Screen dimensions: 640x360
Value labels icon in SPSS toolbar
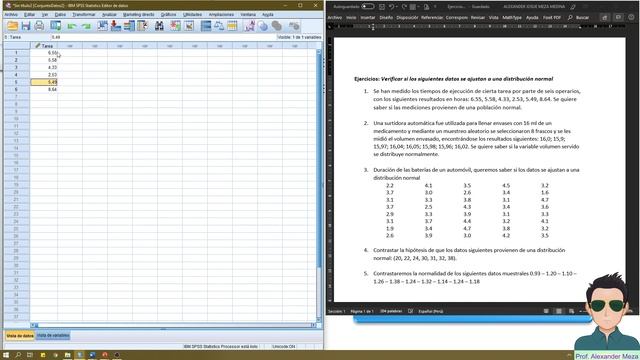pos(249,26)
